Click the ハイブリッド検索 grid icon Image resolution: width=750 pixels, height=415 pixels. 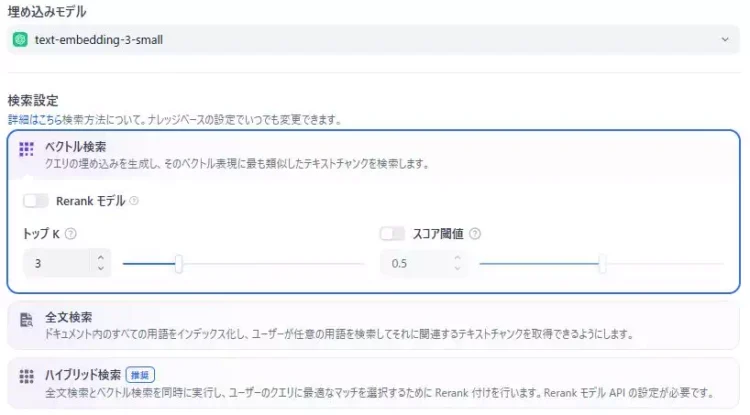[x=26, y=376]
